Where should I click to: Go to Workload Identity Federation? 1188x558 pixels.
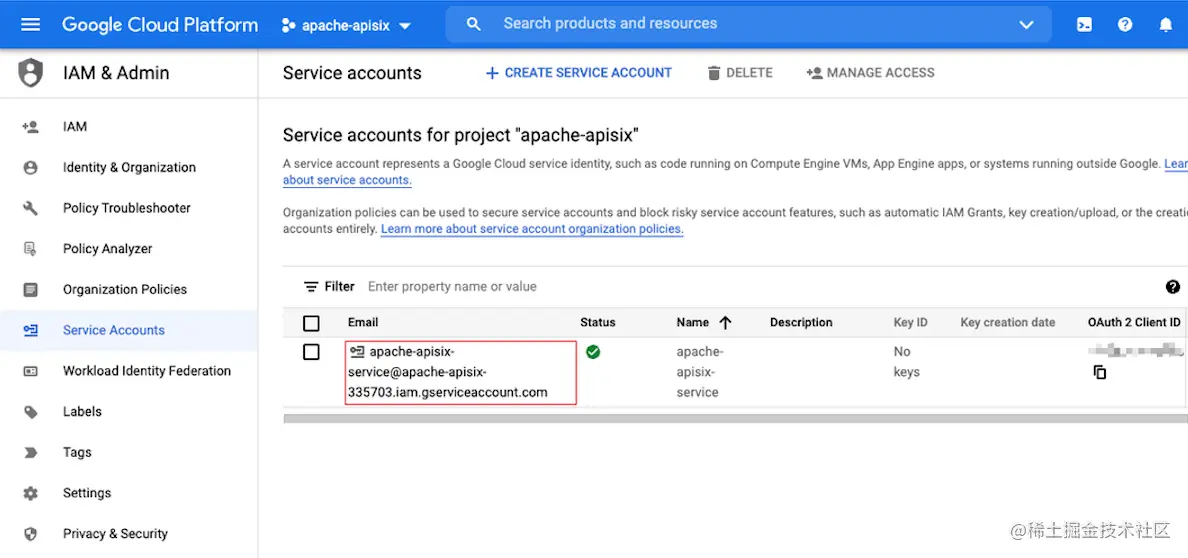[146, 371]
